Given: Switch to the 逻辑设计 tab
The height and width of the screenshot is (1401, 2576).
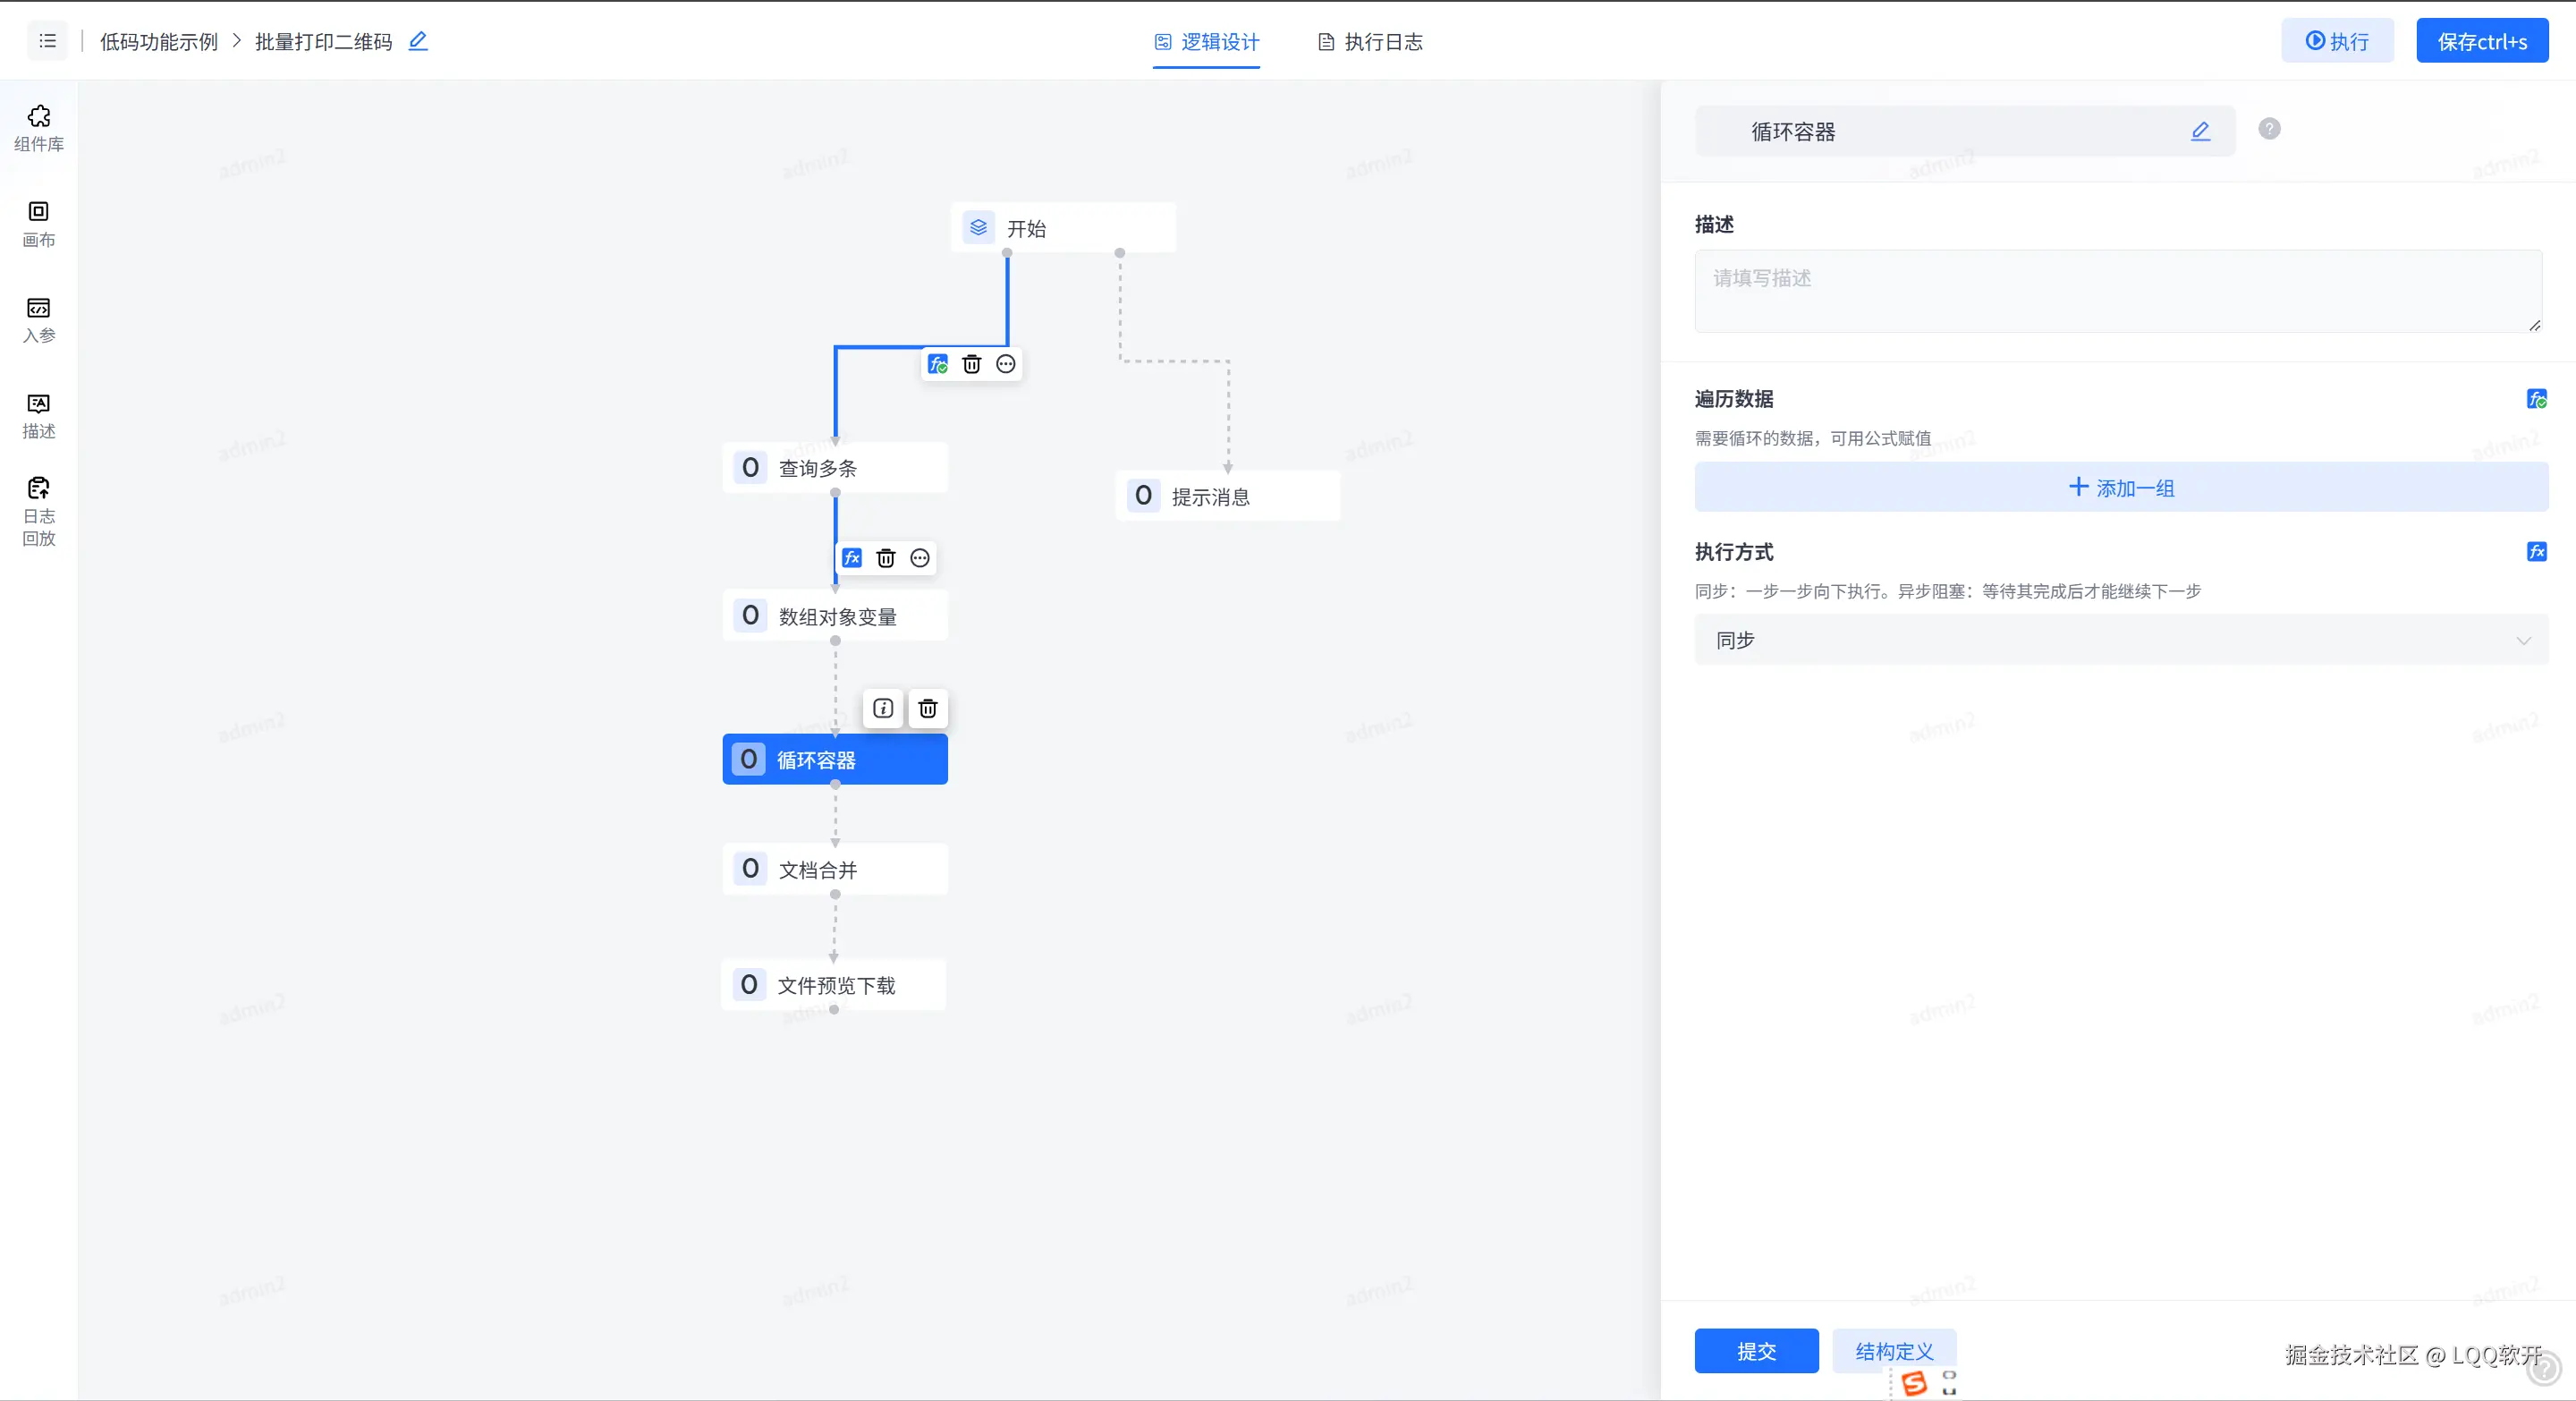Looking at the screenshot, I should point(1206,42).
